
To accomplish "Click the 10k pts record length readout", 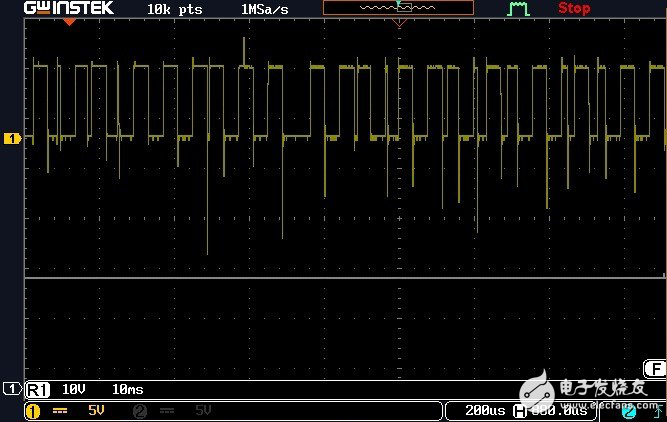I will 174,8.
